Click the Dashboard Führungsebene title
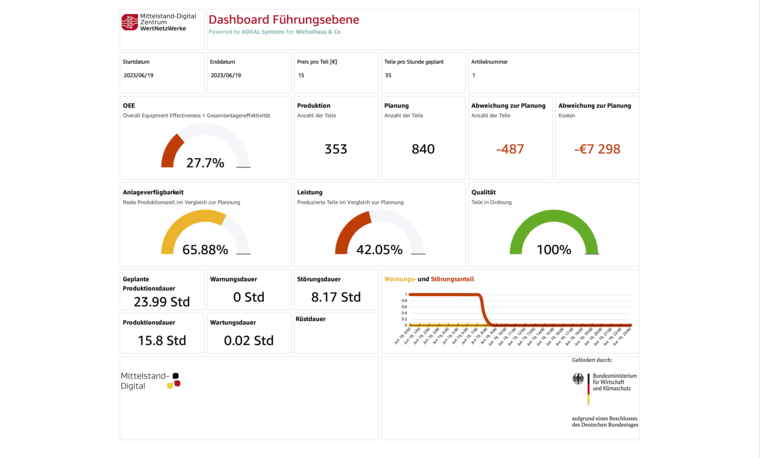This screenshot has height=458, width=760. (284, 20)
